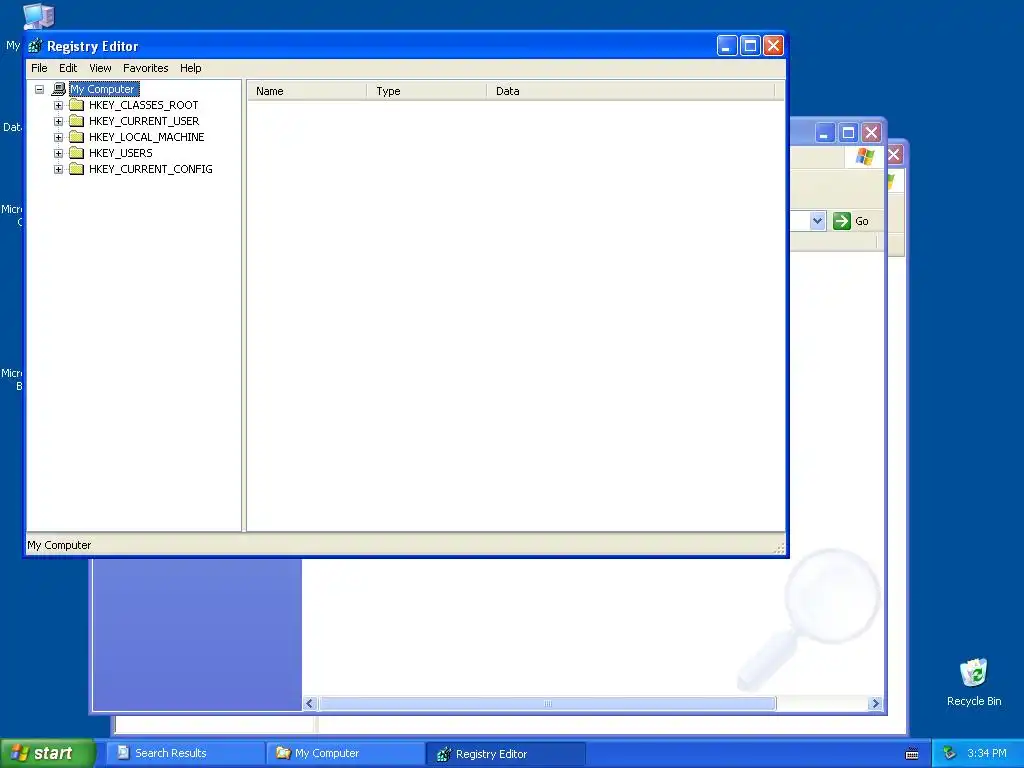Open the address dropdown arrow in background window
Image resolution: width=1024 pixels, height=768 pixels.
click(x=817, y=221)
